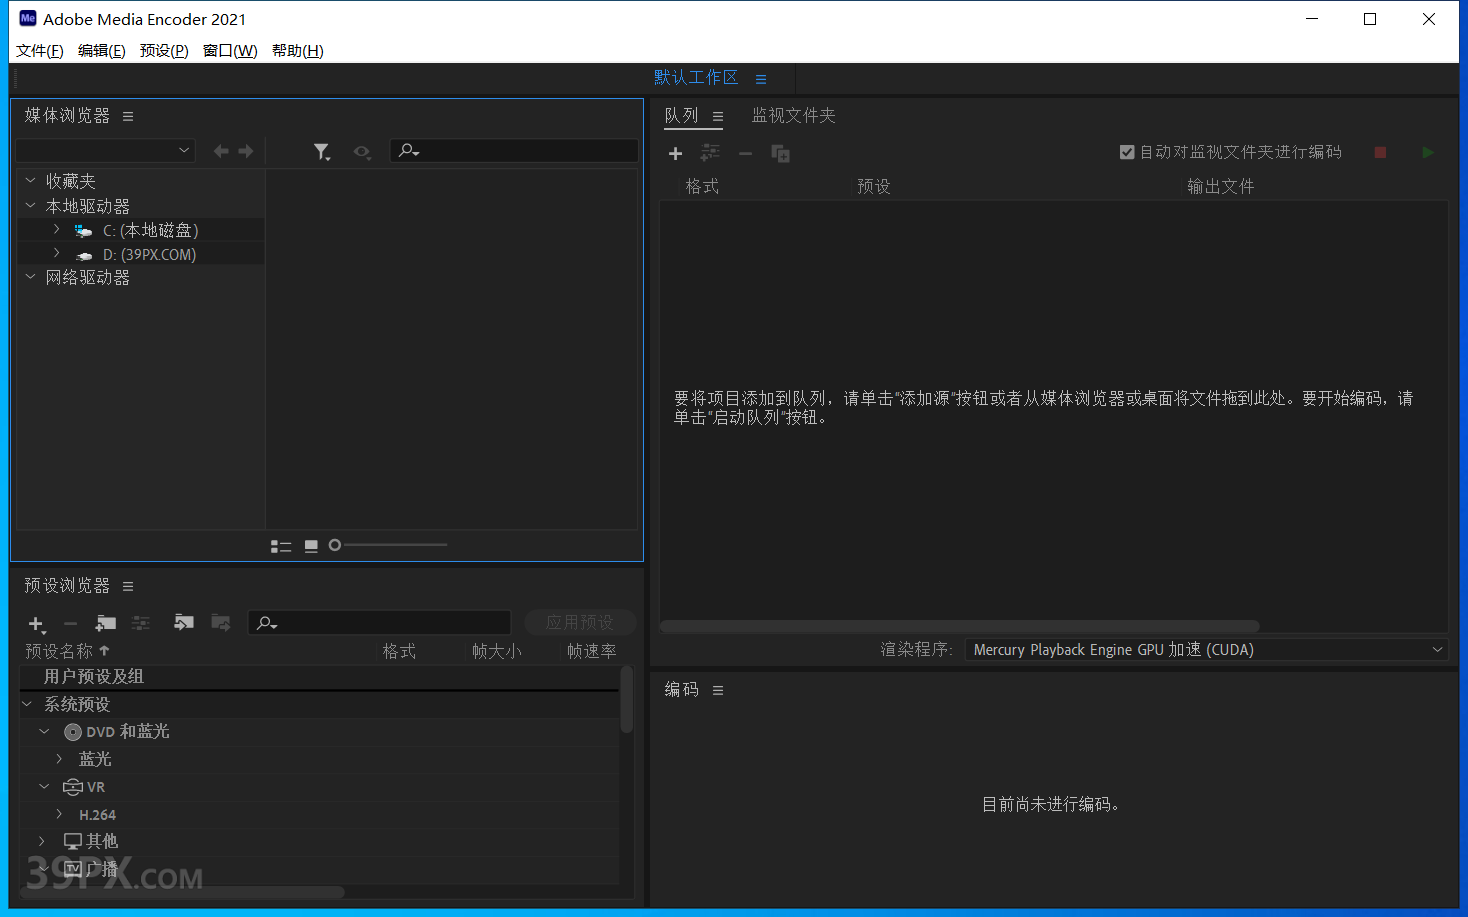
Task: Open the media browser file type filter
Action: coord(322,152)
